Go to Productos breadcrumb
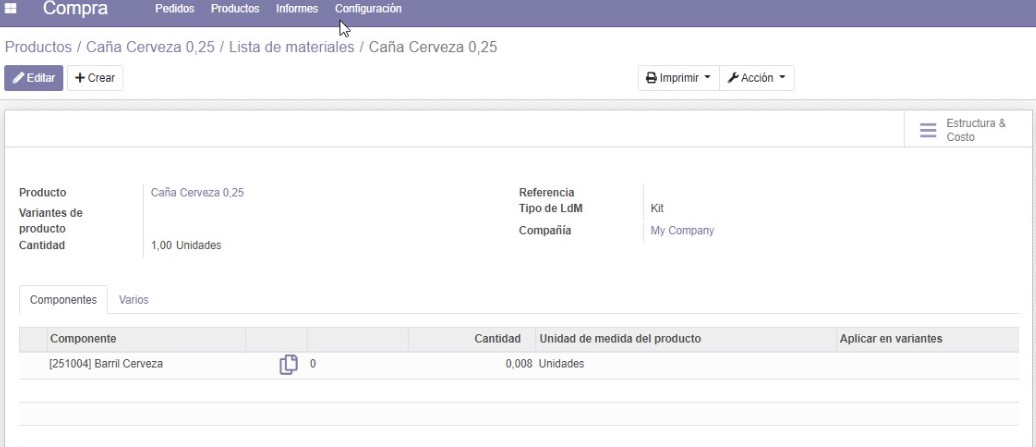Screen dimensions: 1036x447 point(38,47)
